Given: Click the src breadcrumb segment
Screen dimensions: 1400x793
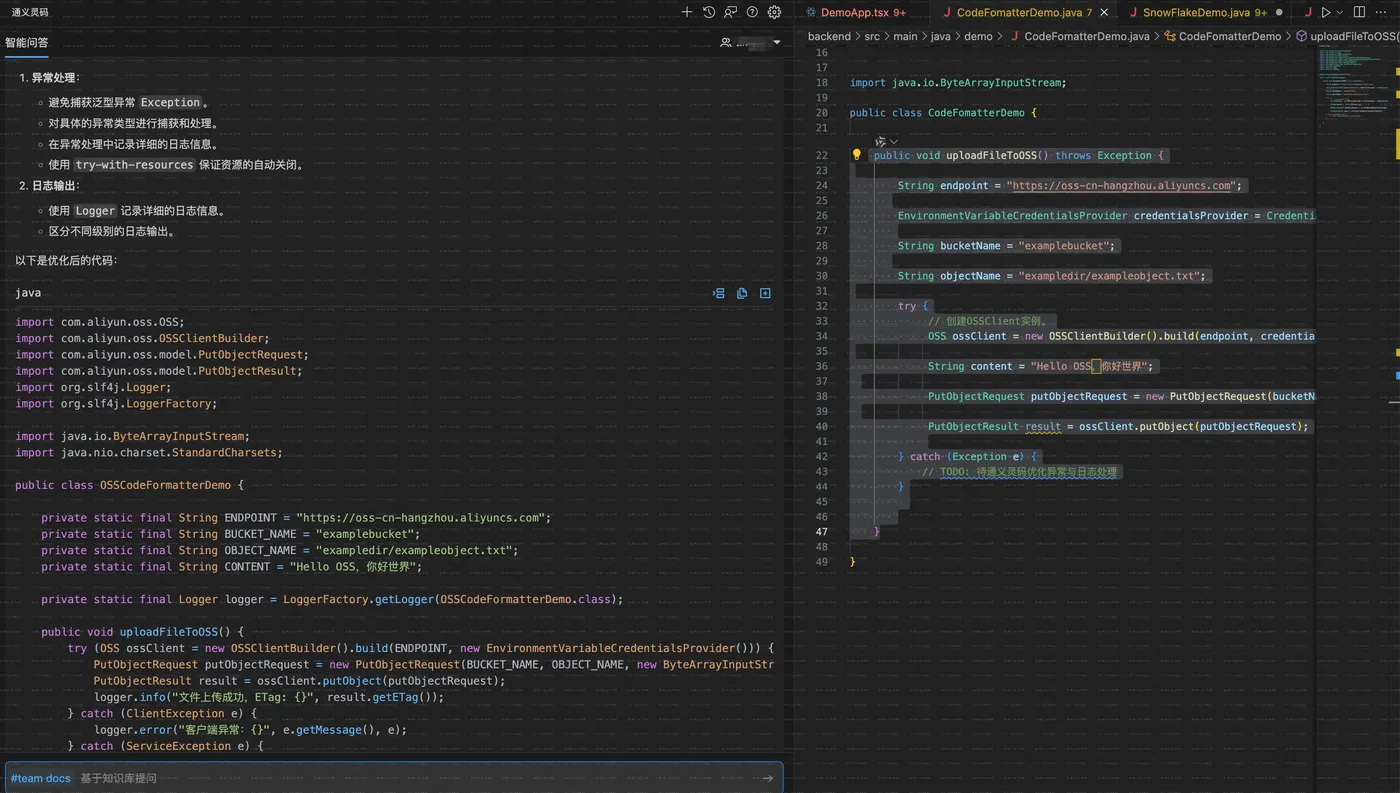Looking at the screenshot, I should point(872,36).
